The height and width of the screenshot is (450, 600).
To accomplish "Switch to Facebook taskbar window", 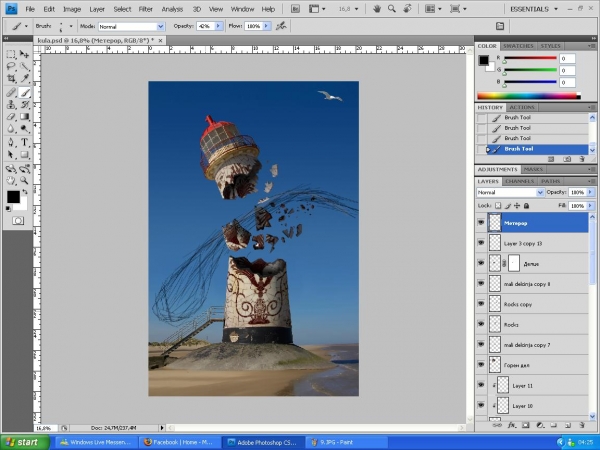I will [178, 442].
